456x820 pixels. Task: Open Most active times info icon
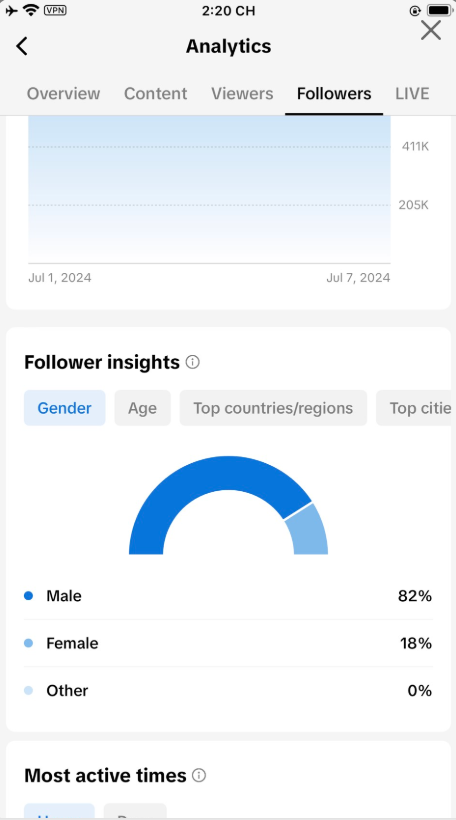pos(199,775)
